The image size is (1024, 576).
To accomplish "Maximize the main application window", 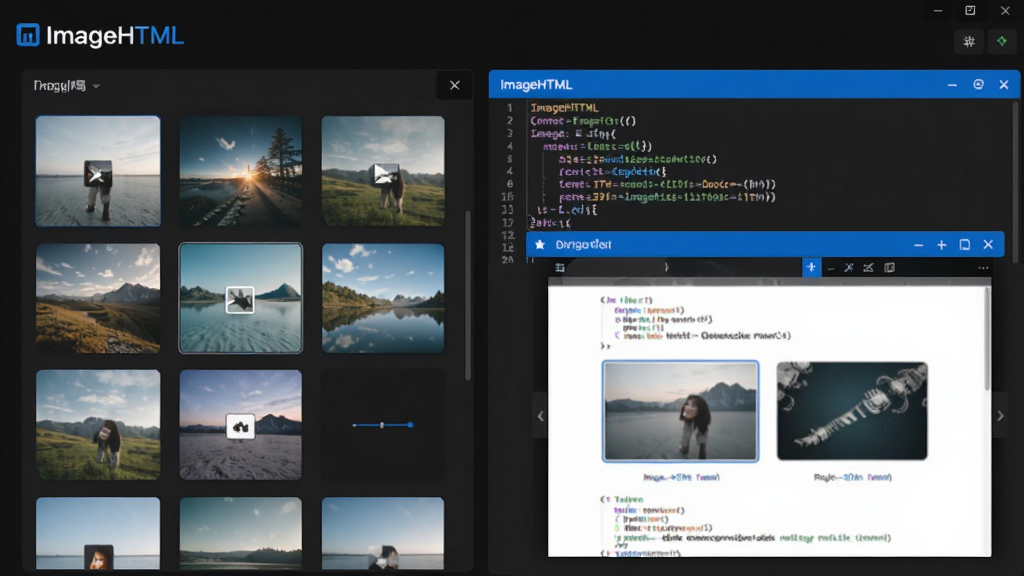I will point(970,10).
